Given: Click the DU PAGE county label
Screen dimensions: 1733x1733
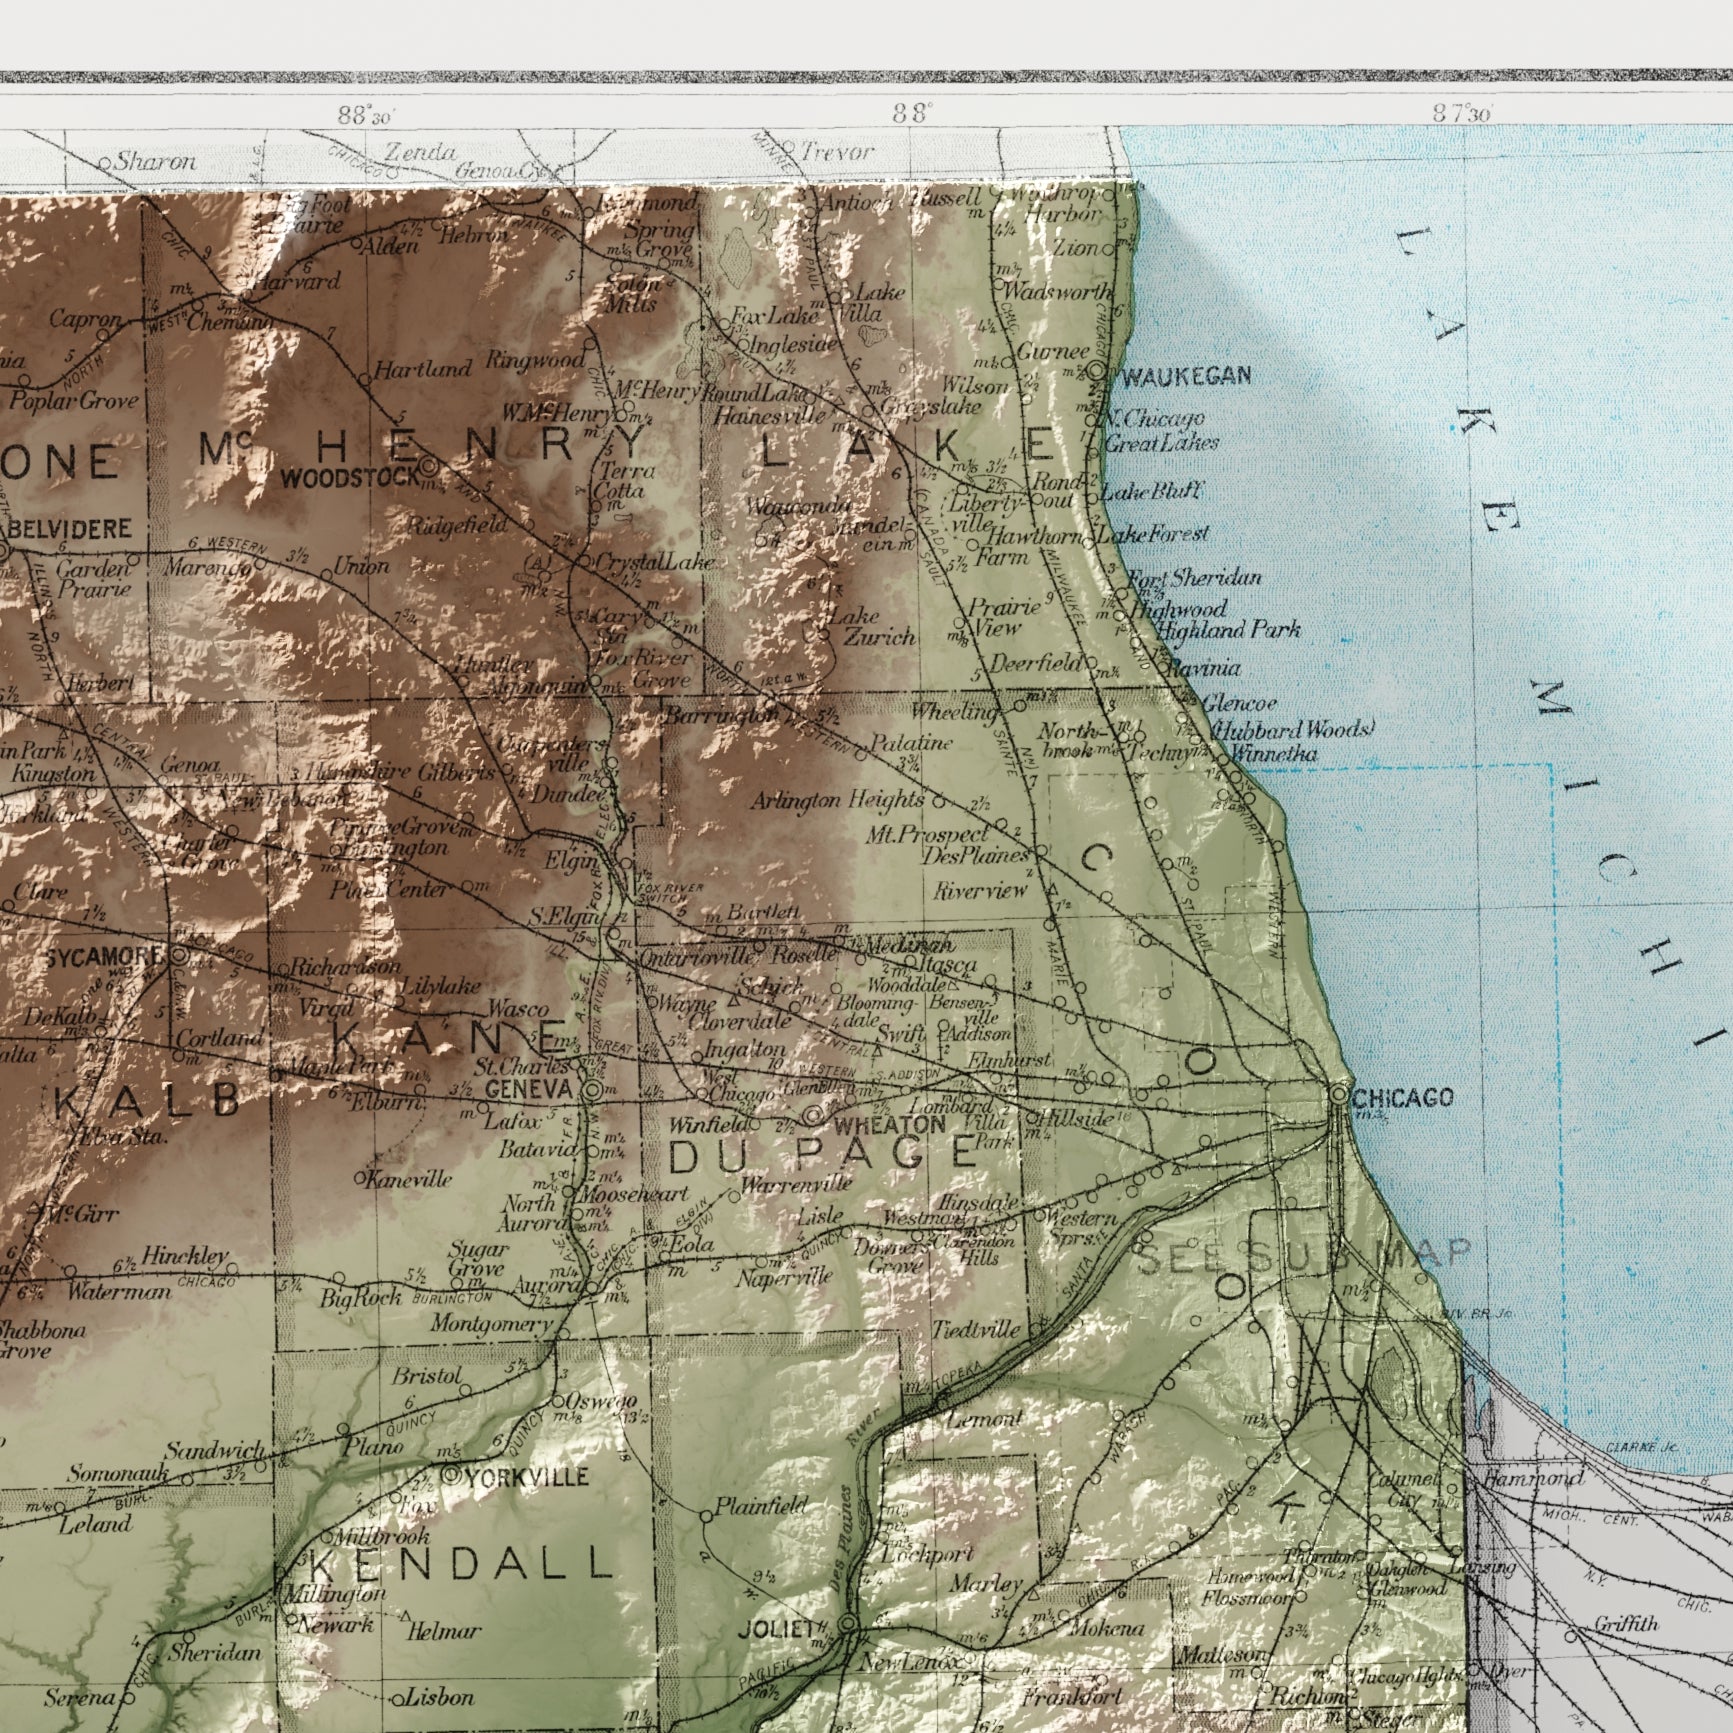Looking at the screenshot, I should coord(822,1156).
